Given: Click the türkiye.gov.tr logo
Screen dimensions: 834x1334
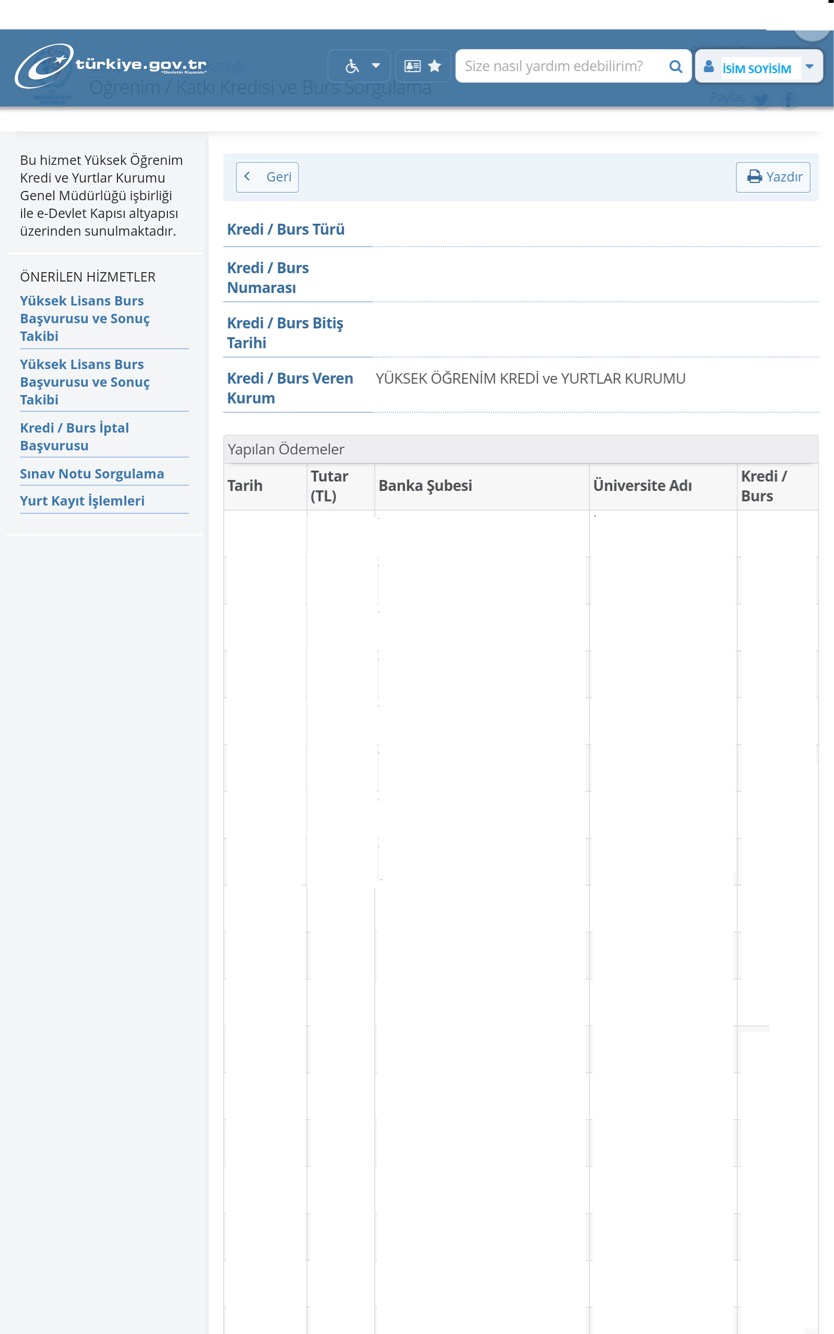Looking at the screenshot, I should click(x=110, y=66).
